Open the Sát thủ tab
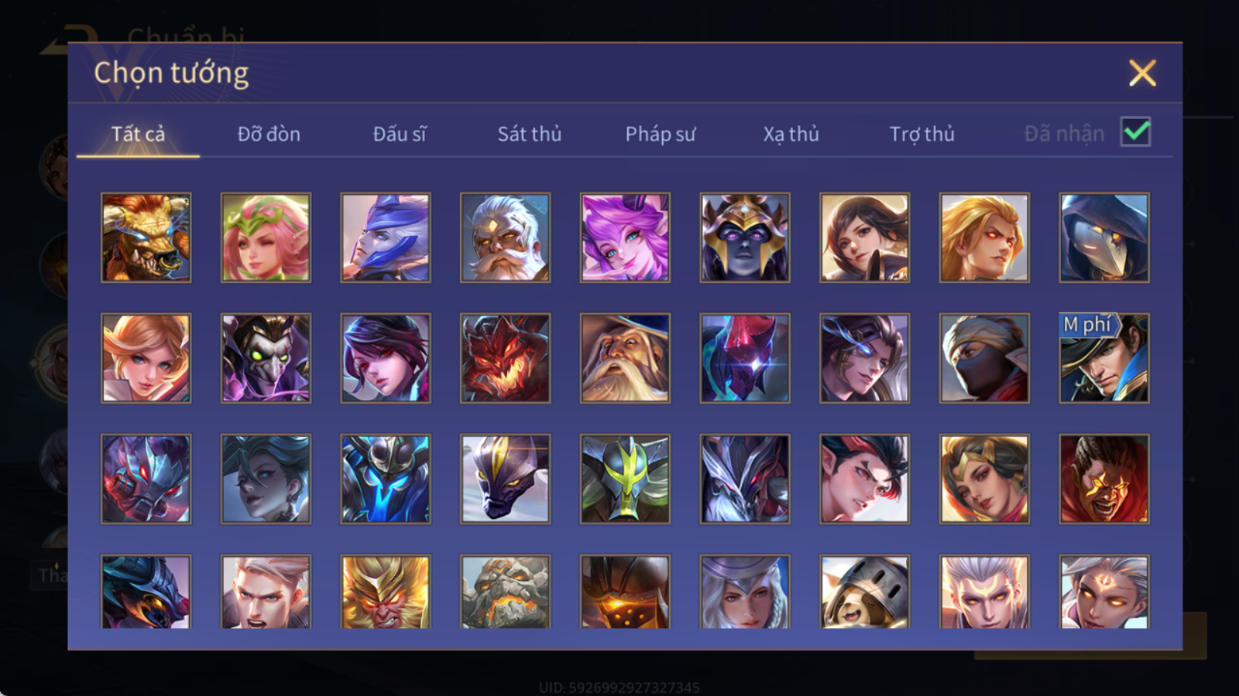This screenshot has width=1239, height=696. pyautogui.click(x=529, y=134)
